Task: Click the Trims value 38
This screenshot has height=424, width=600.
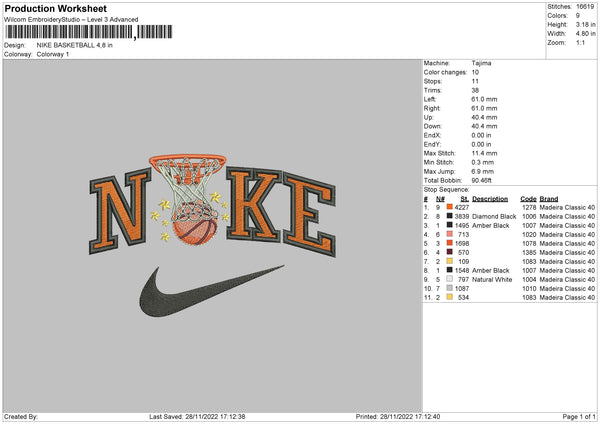Action: coord(475,90)
